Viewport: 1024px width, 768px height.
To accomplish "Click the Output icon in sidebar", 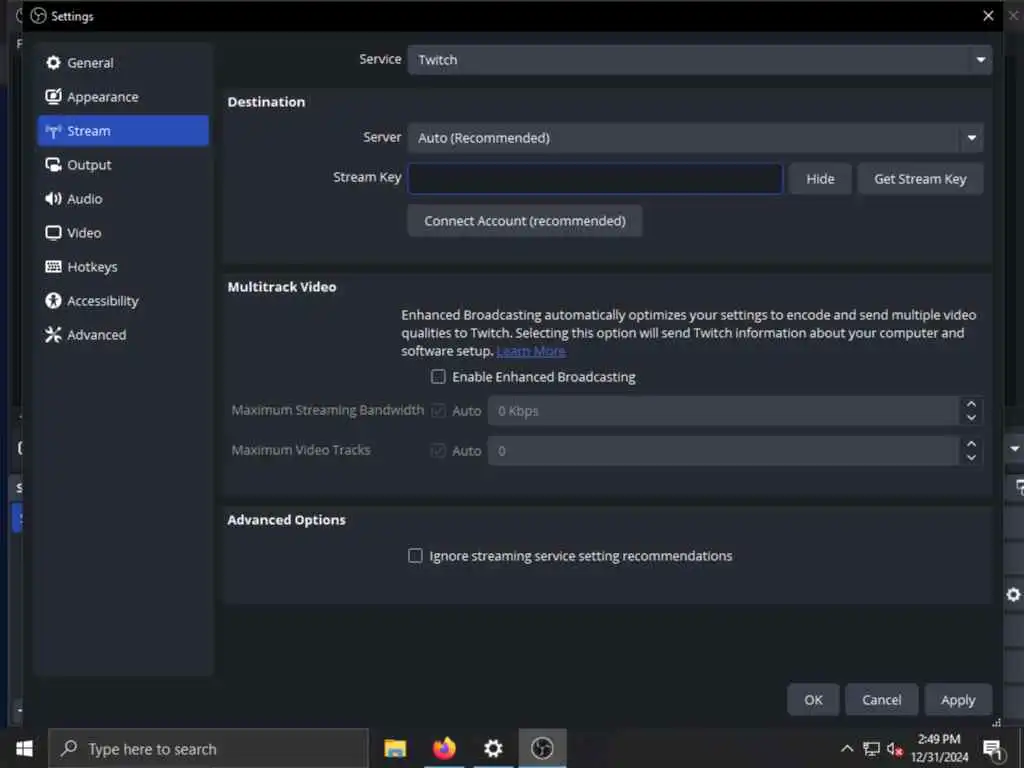I will coord(53,165).
